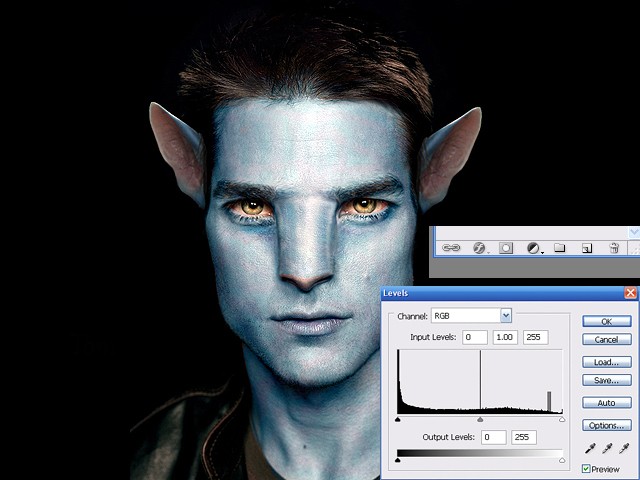The width and height of the screenshot is (640, 480).
Task: Click the delete layer trash icon
Action: tap(614, 248)
